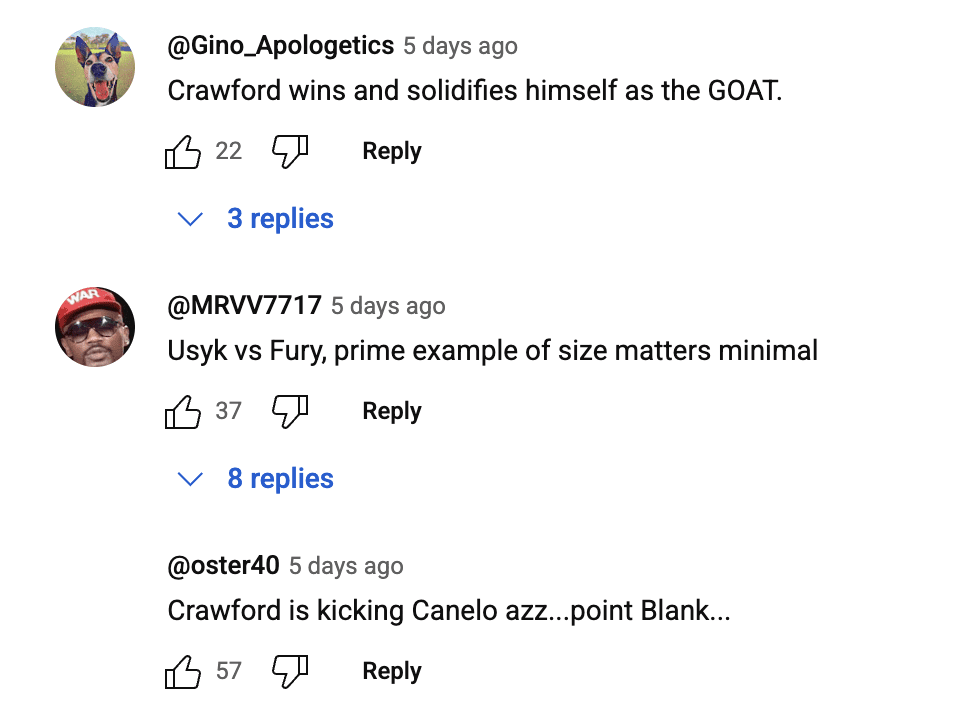This screenshot has height=718, width=976.
Task: Click the timestamp beside @Gino_Apologetics
Action: coord(460,47)
